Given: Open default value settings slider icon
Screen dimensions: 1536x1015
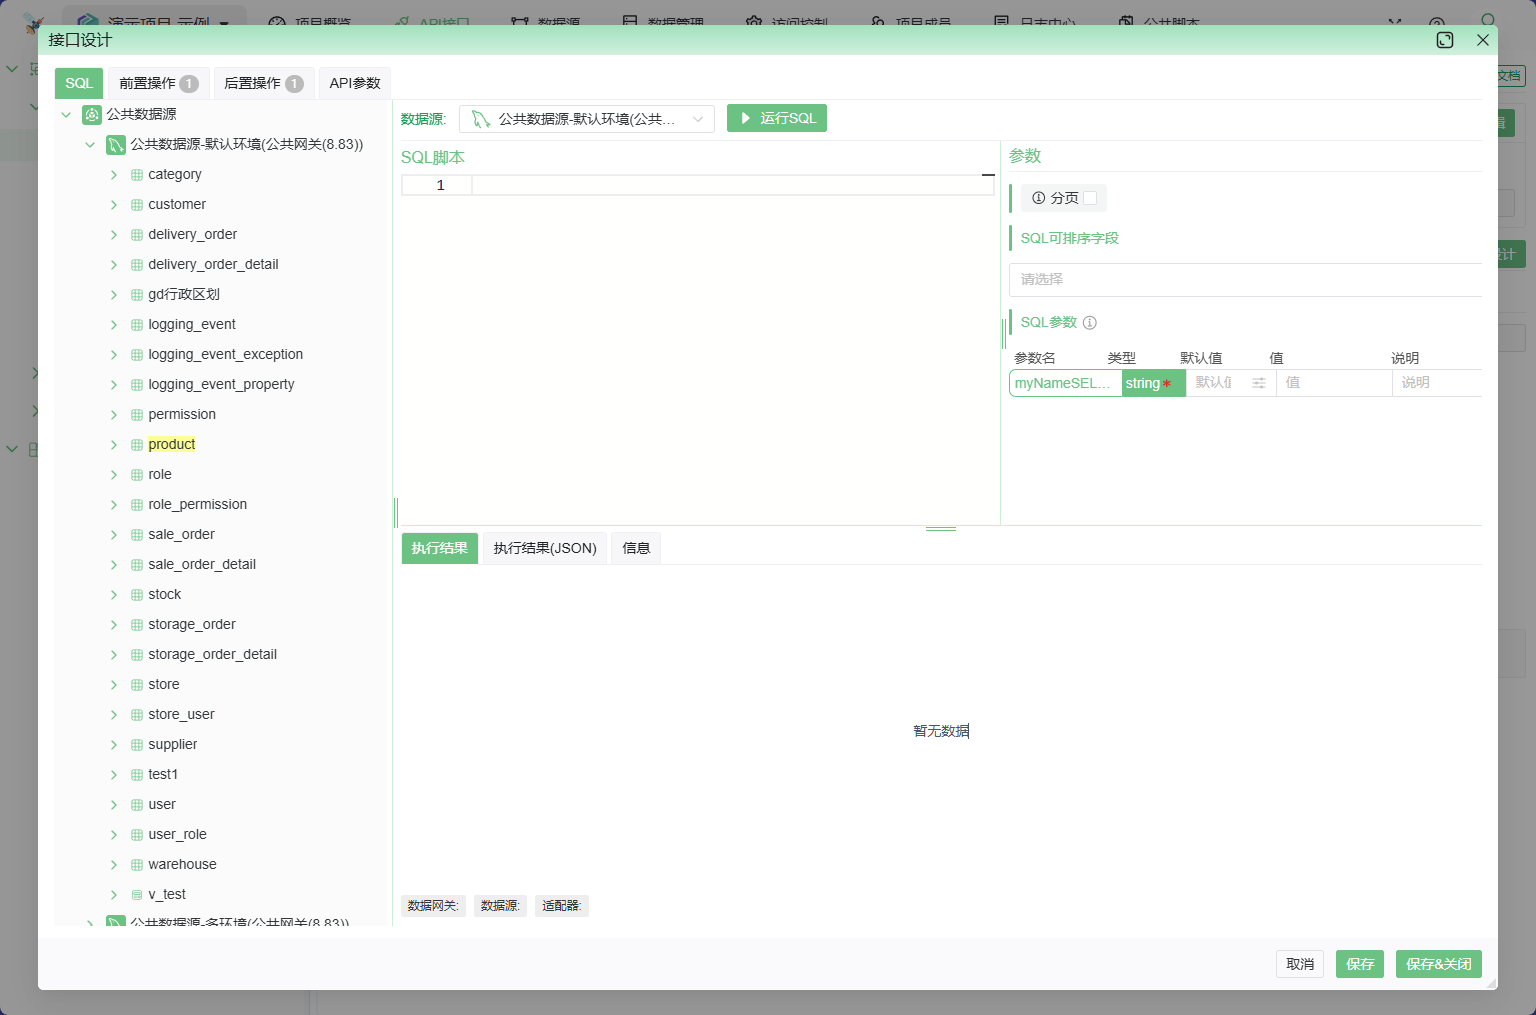Looking at the screenshot, I should [x=1259, y=383].
